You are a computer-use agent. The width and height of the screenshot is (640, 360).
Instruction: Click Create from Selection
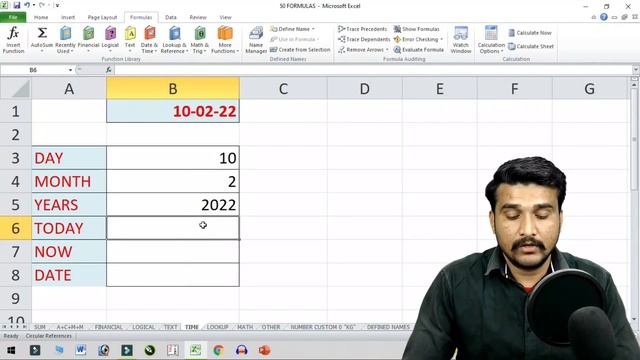click(x=300, y=50)
